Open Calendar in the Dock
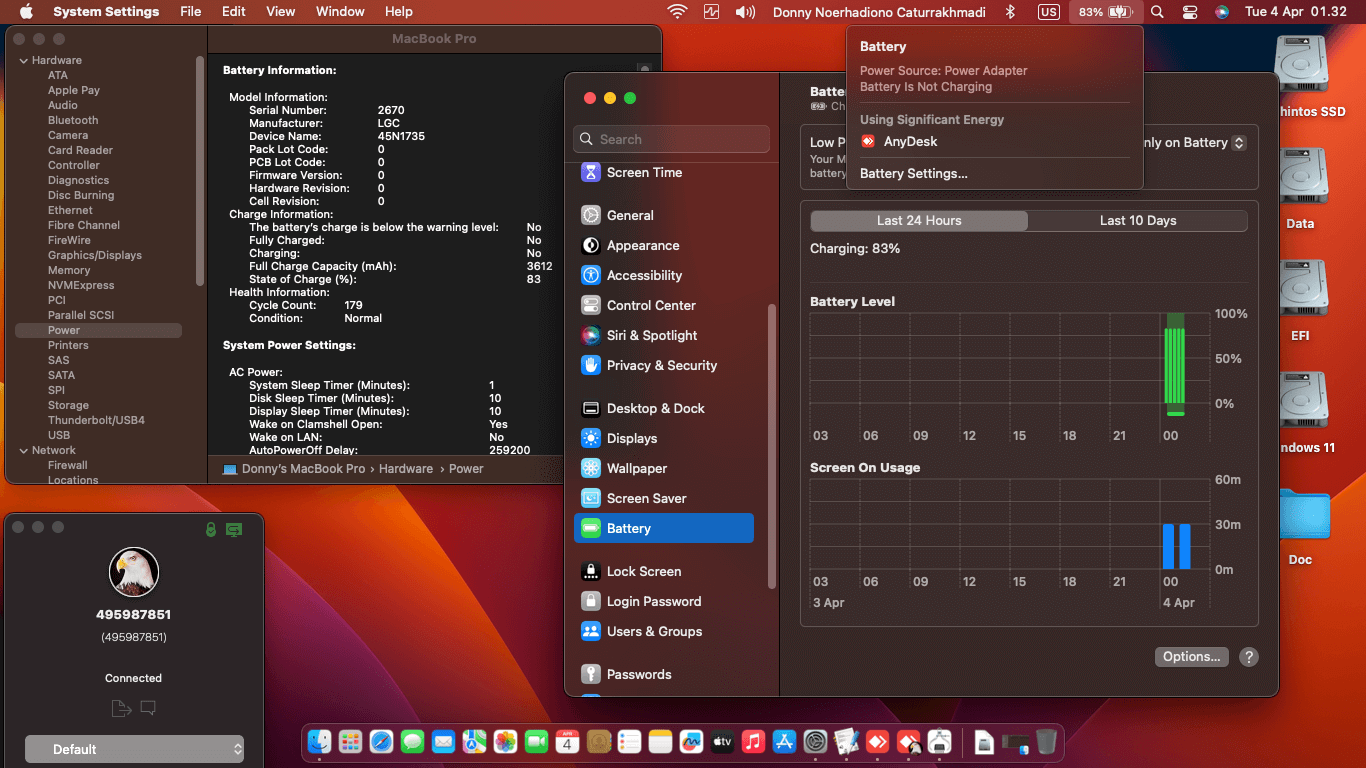Viewport: 1366px width, 768px height. point(567,742)
